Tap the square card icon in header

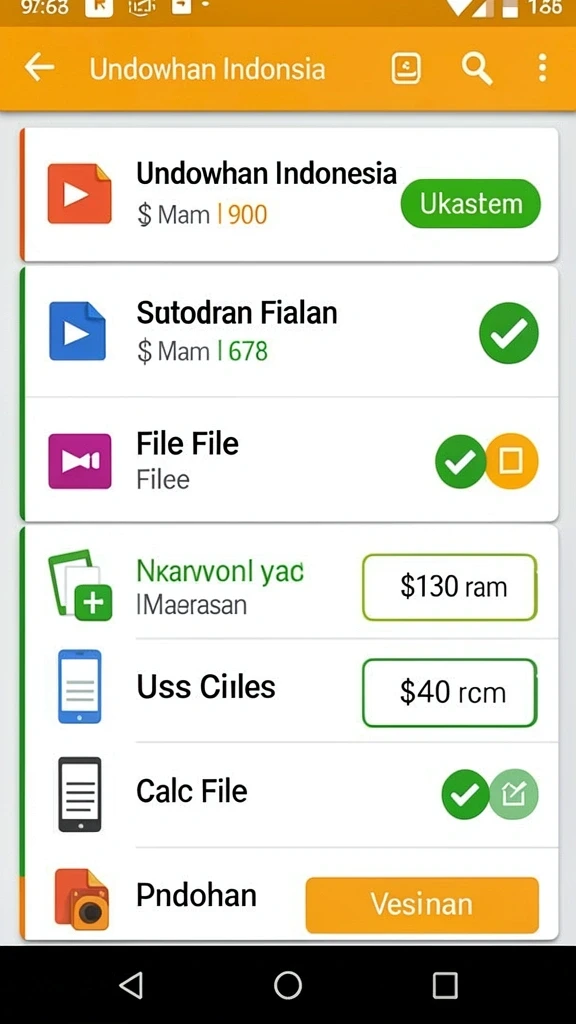pos(406,68)
